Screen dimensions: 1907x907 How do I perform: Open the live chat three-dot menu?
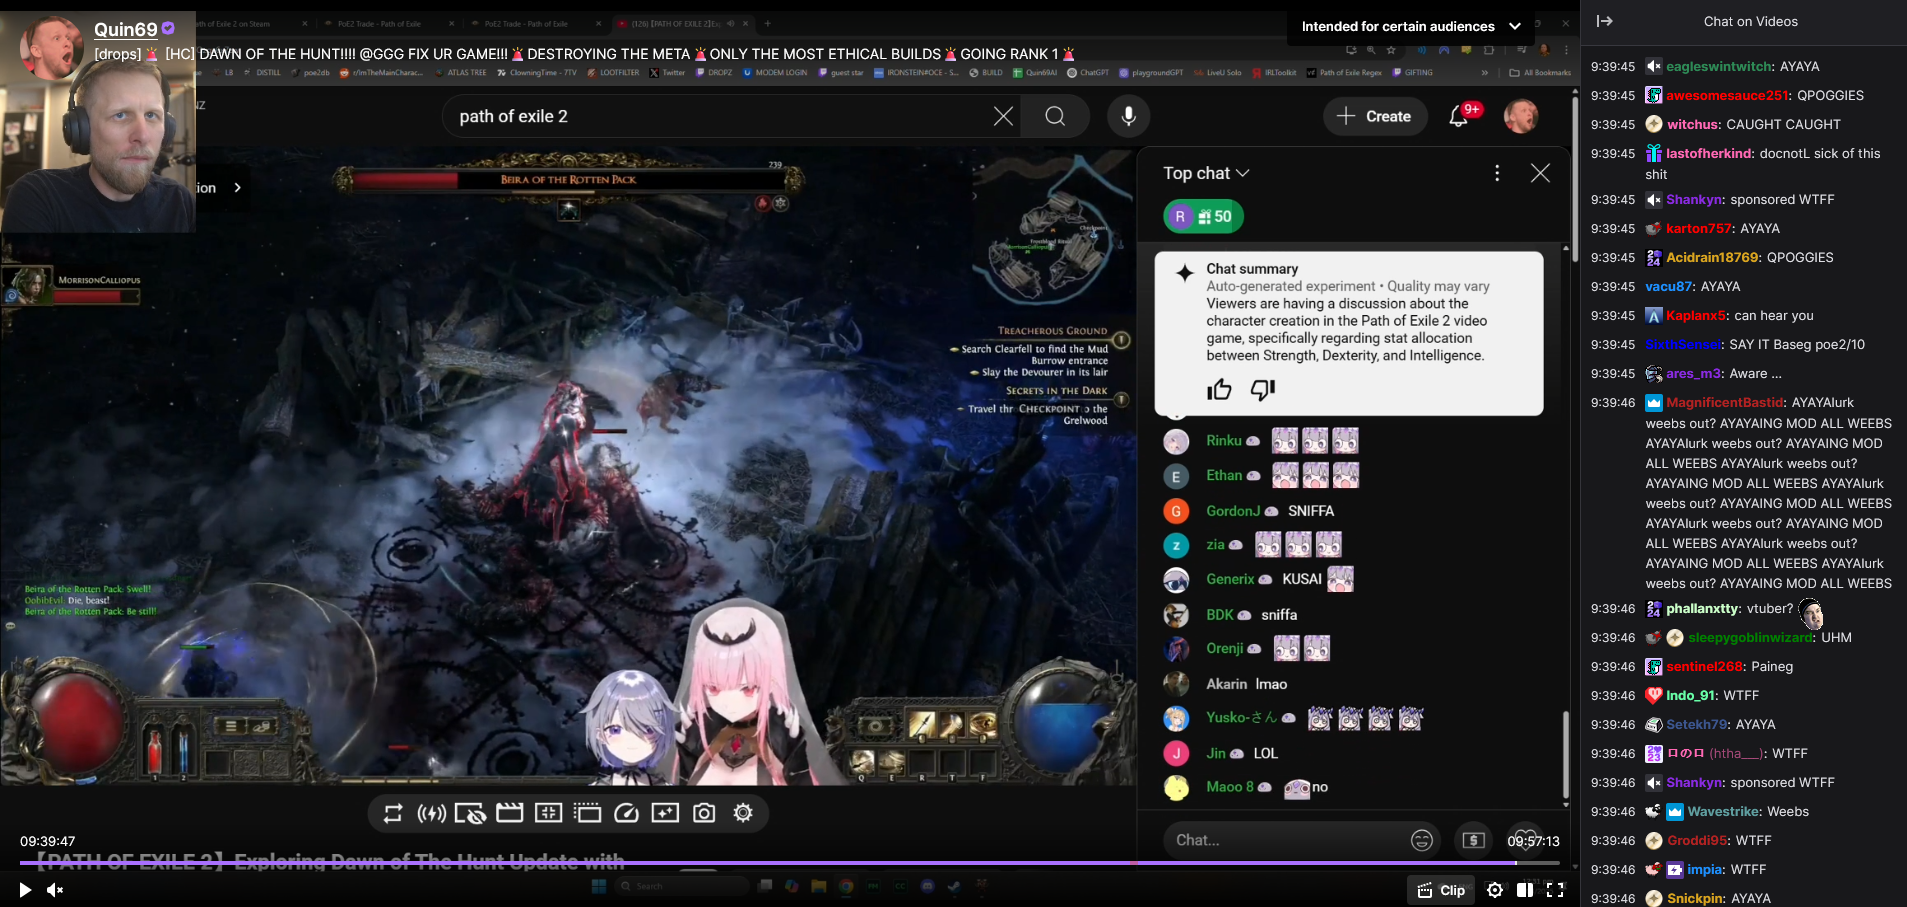coord(1497,173)
